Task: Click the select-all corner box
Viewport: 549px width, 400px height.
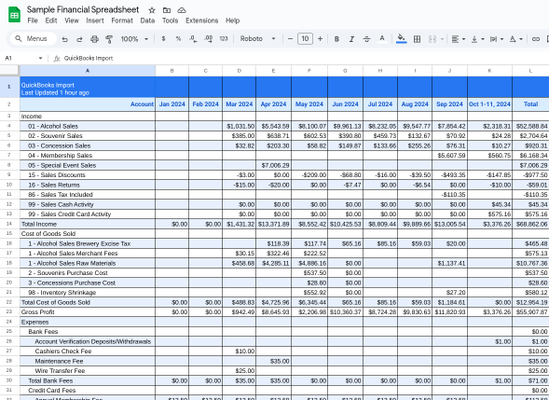Action: click(x=9, y=71)
